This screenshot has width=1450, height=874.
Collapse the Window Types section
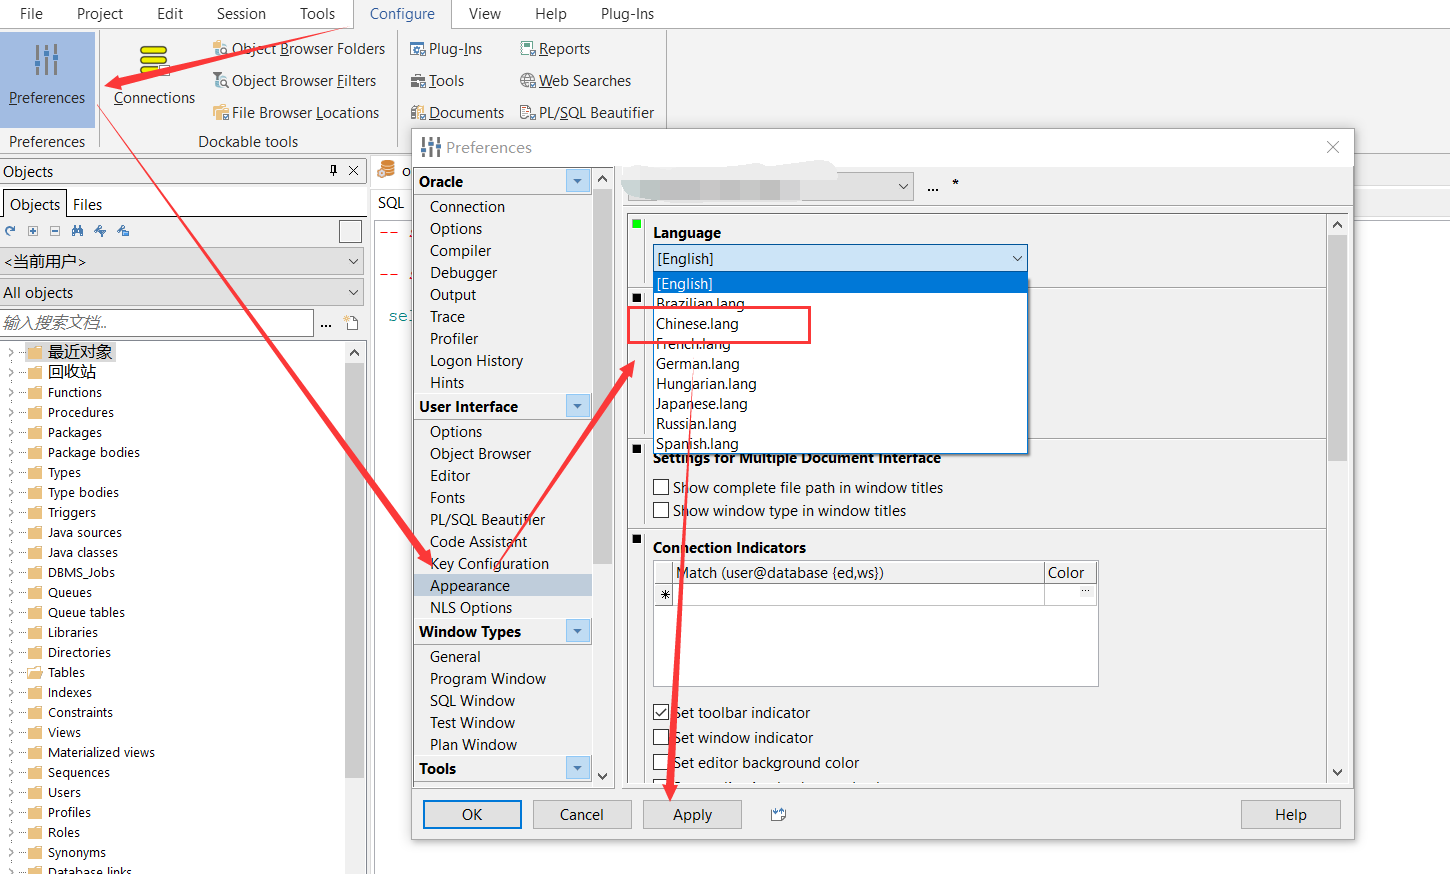click(x=577, y=631)
